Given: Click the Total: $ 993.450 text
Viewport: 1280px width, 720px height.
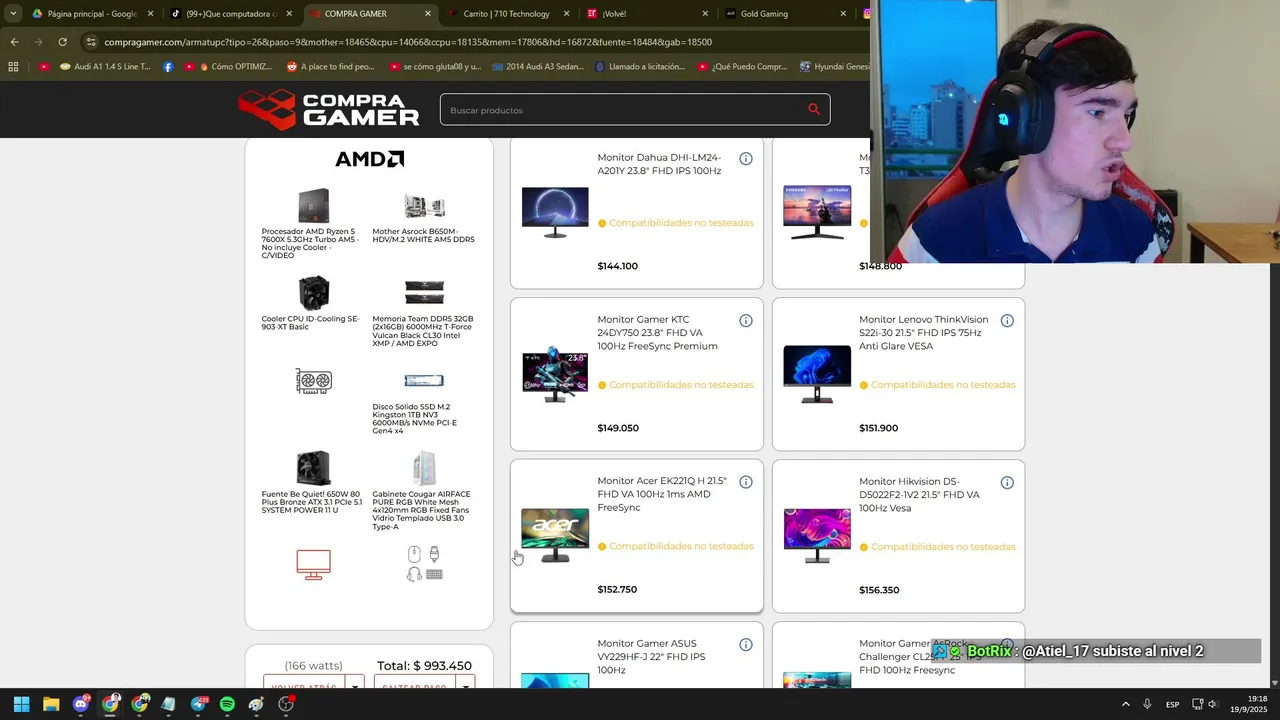Looking at the screenshot, I should (x=424, y=666).
